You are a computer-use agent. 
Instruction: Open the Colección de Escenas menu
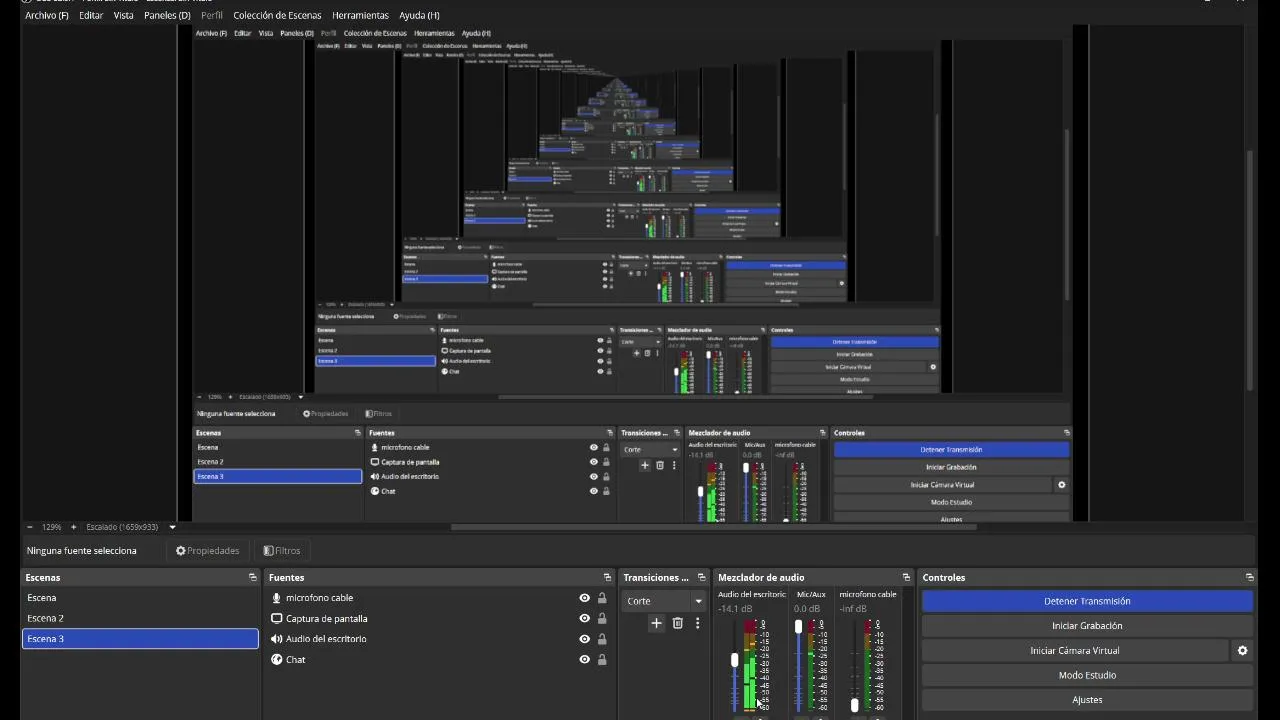pos(278,15)
